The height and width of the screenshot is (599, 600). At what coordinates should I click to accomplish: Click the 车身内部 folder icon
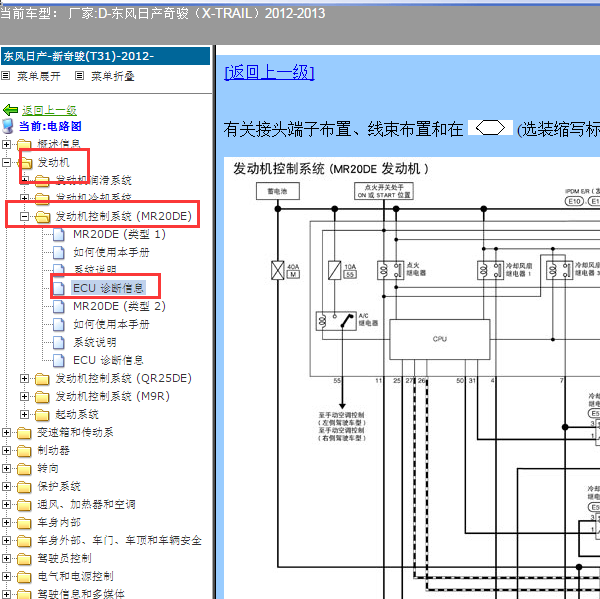pyautogui.click(x=24, y=523)
